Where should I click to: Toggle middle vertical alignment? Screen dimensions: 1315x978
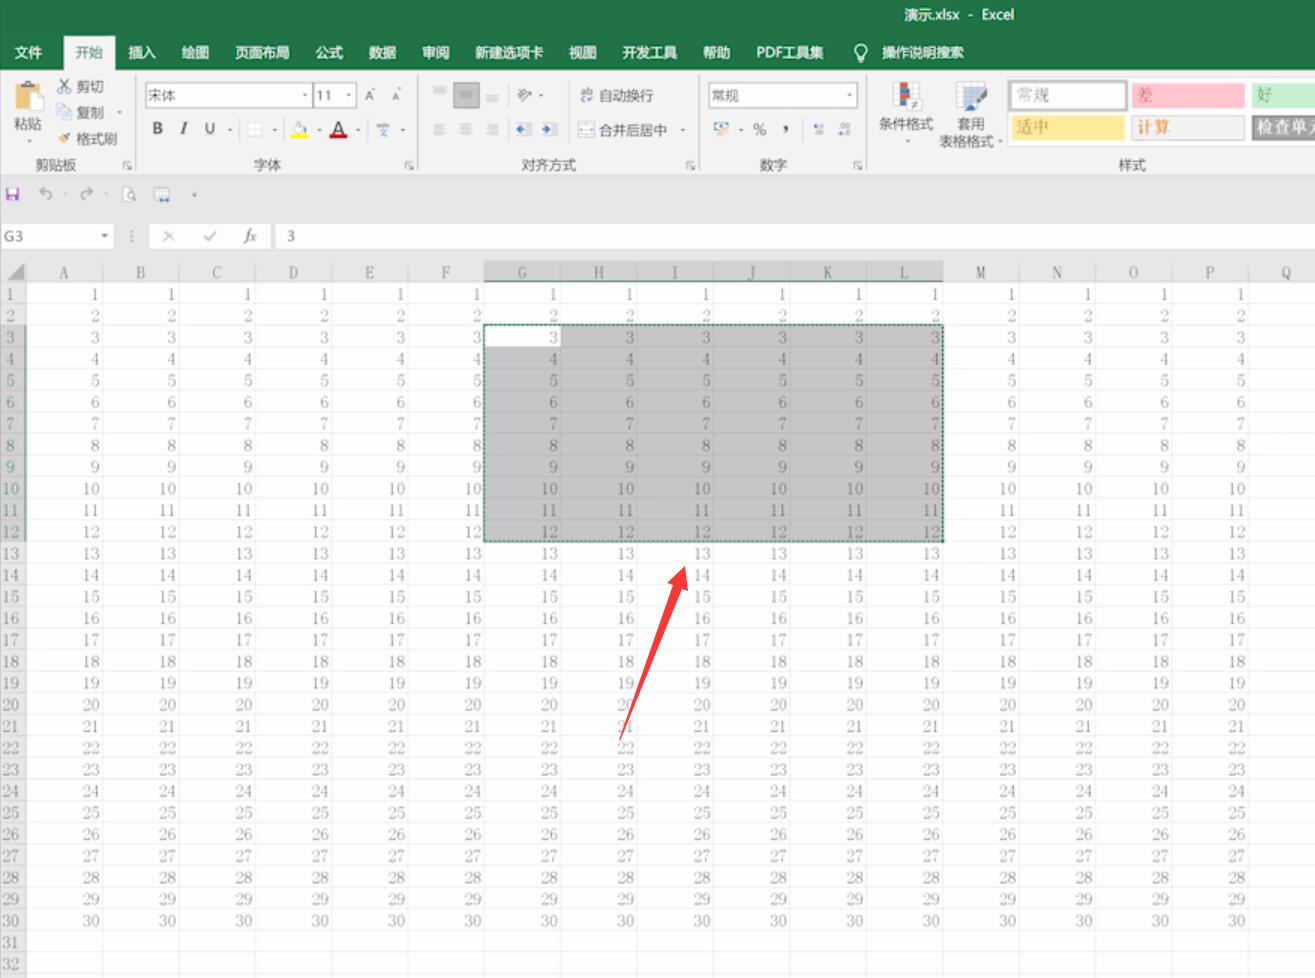[x=466, y=96]
